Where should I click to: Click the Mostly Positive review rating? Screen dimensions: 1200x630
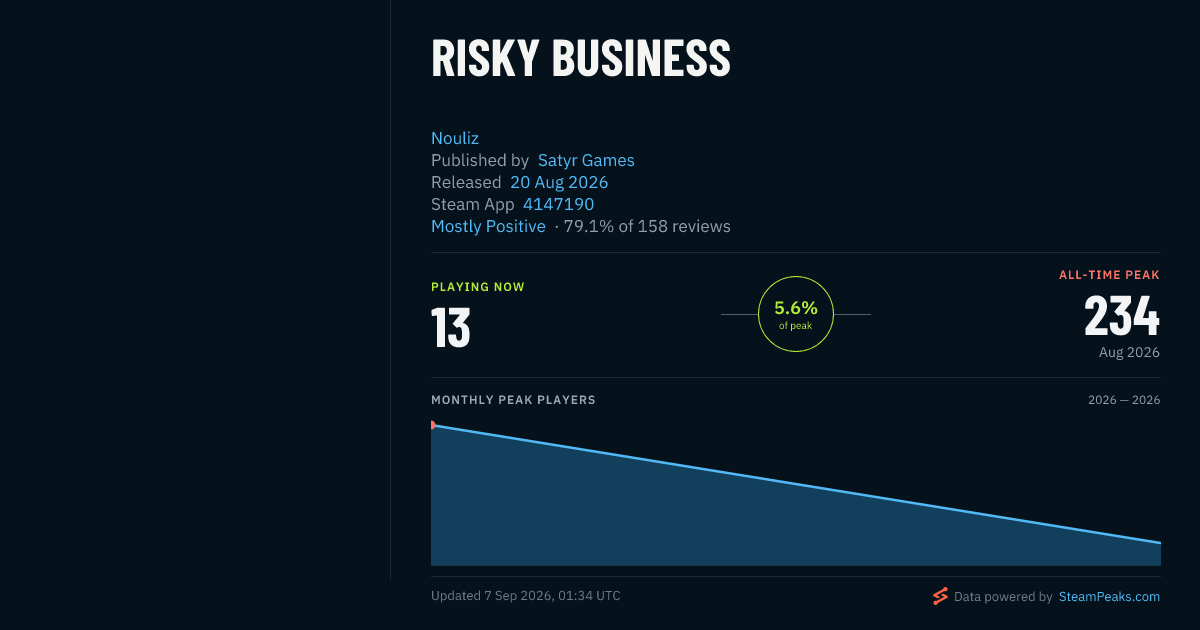point(488,226)
